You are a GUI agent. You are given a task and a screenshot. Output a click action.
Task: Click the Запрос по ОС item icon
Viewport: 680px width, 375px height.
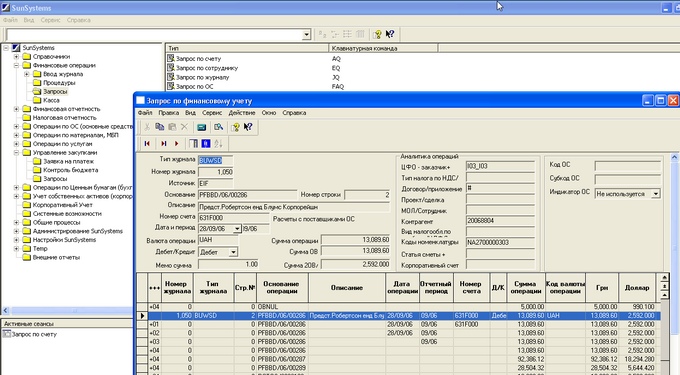click(x=171, y=86)
